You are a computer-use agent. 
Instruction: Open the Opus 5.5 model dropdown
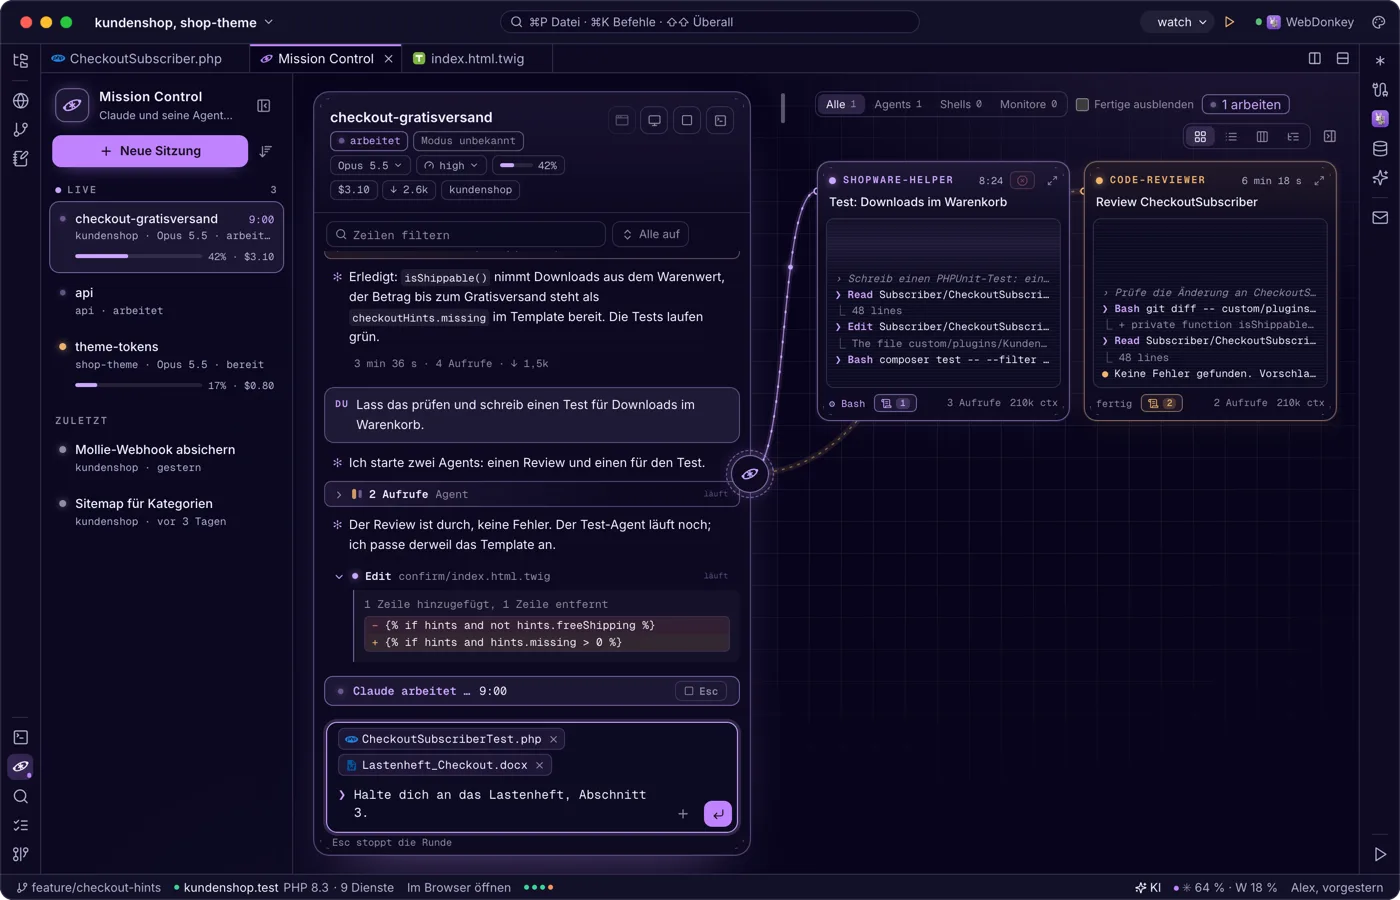(x=370, y=165)
